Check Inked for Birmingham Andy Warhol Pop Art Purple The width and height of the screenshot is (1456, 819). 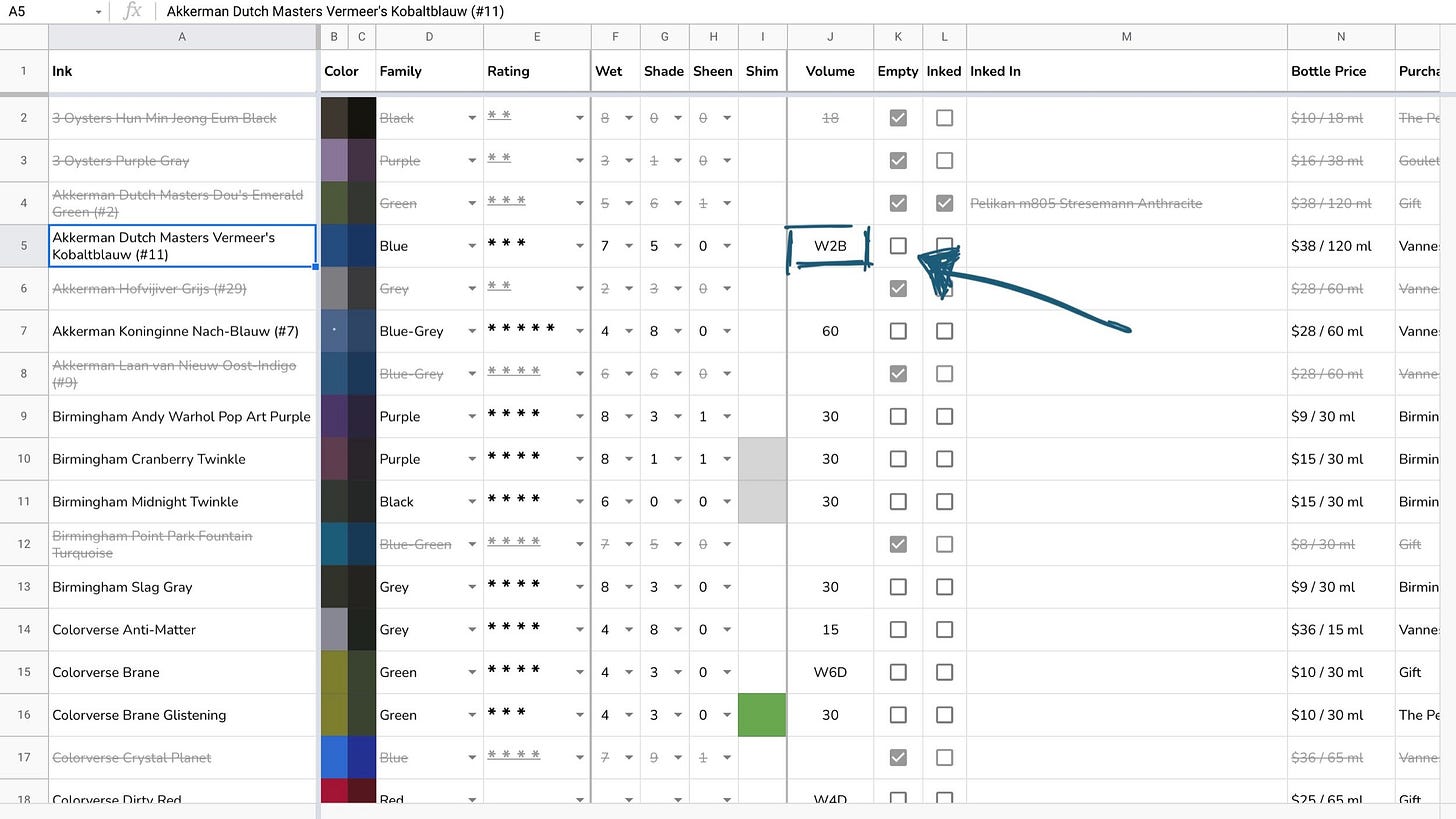coord(944,416)
